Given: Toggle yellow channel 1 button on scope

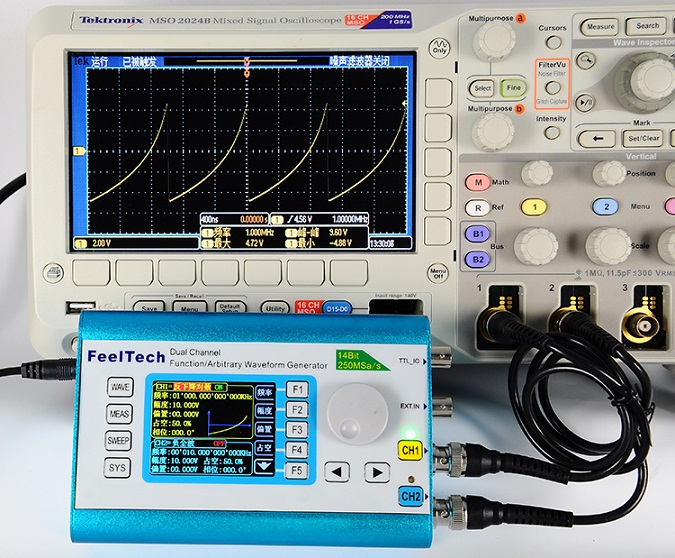Looking at the screenshot, I should (534, 207).
